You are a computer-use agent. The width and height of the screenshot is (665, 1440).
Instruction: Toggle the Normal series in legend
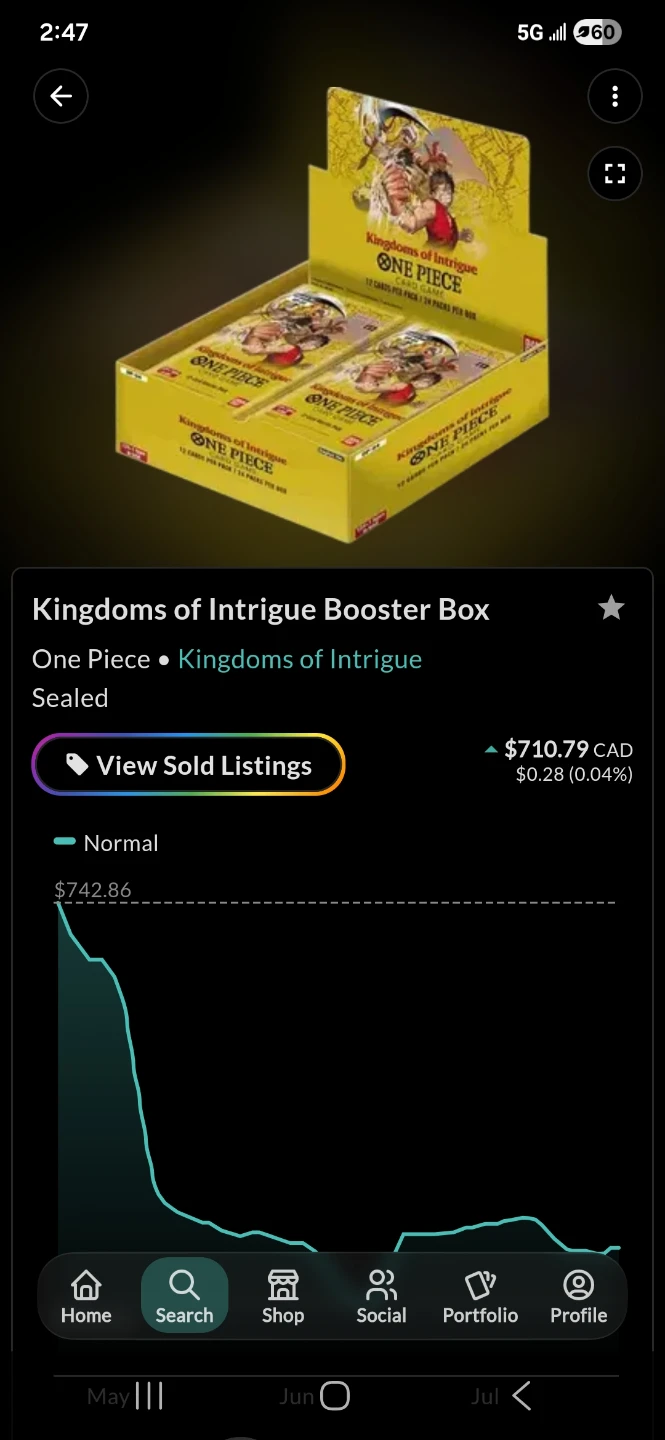click(106, 843)
